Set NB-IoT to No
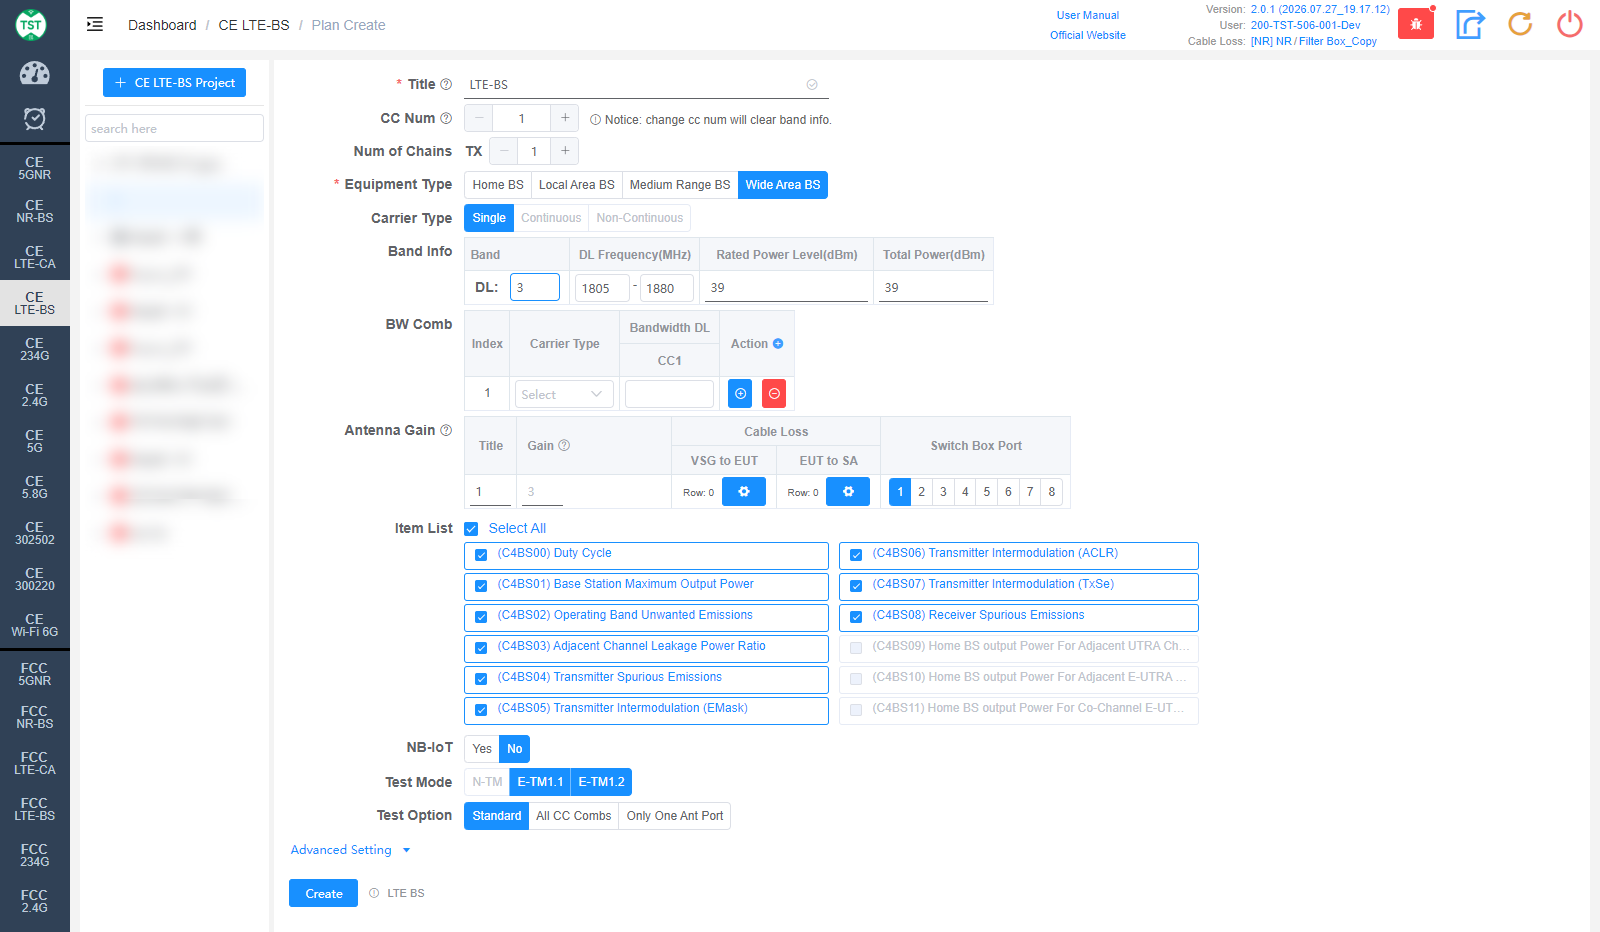1600x932 pixels. 514,749
